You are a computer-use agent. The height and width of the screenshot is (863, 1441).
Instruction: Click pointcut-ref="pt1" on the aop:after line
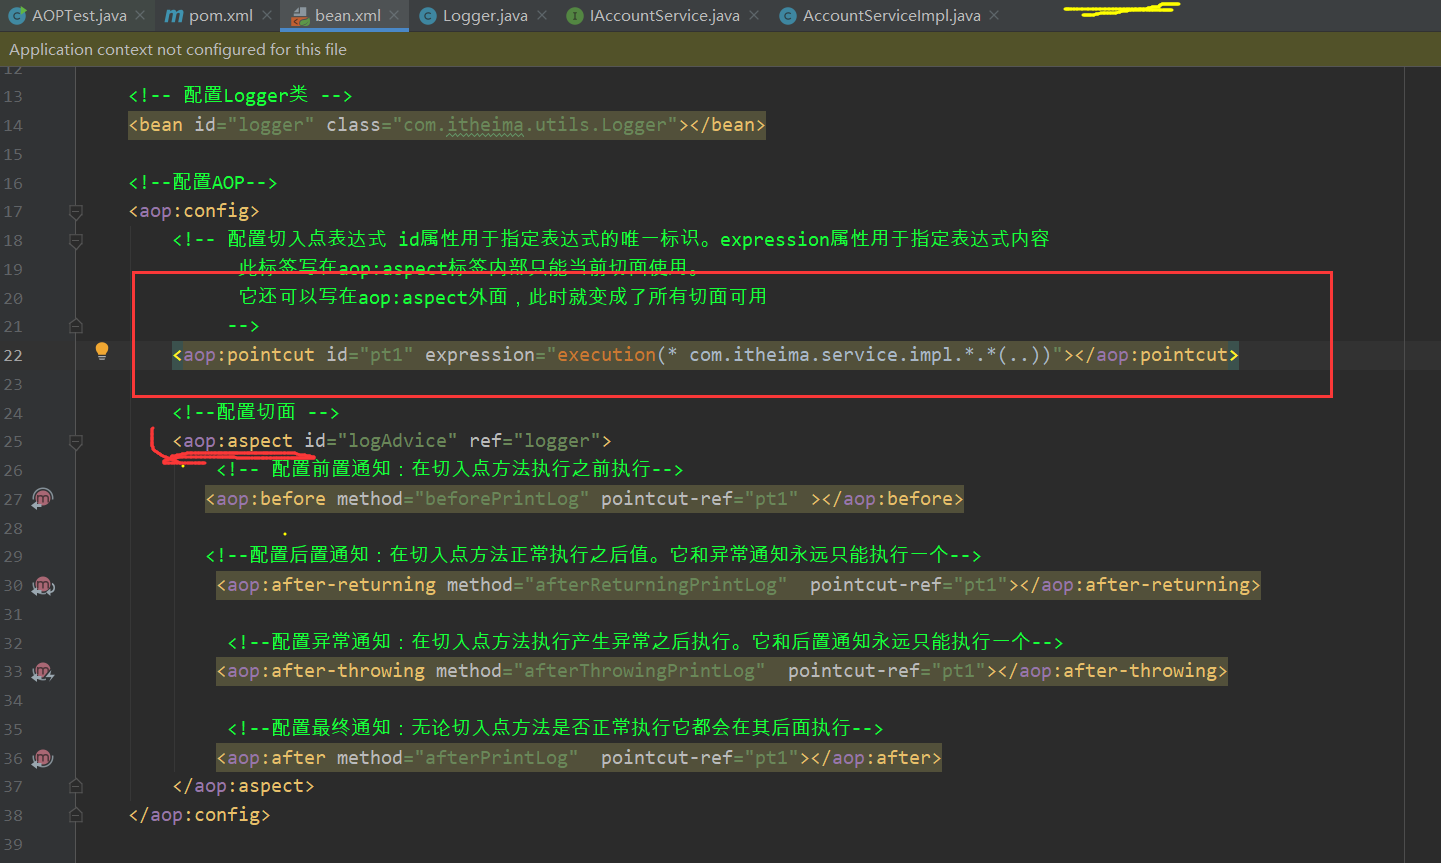point(700,758)
